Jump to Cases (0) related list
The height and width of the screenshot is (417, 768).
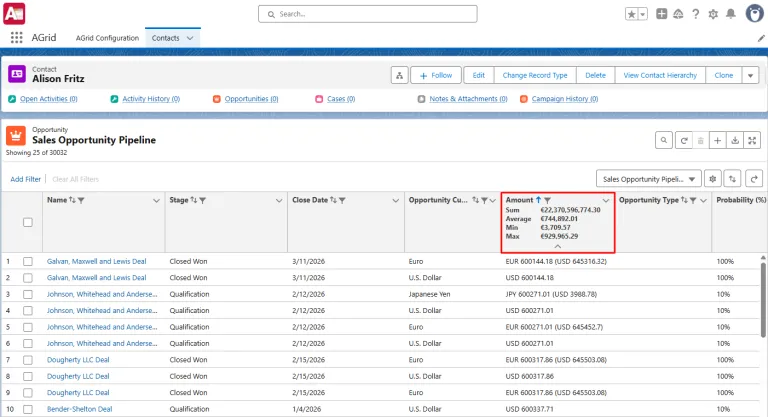point(341,99)
